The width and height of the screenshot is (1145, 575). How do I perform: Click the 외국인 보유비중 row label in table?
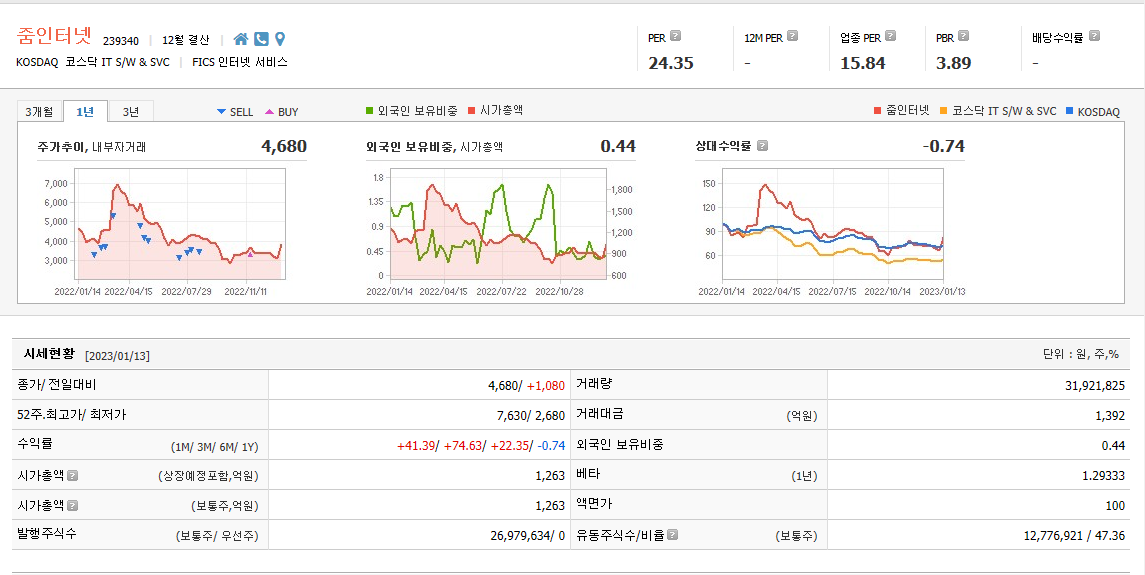(620, 444)
